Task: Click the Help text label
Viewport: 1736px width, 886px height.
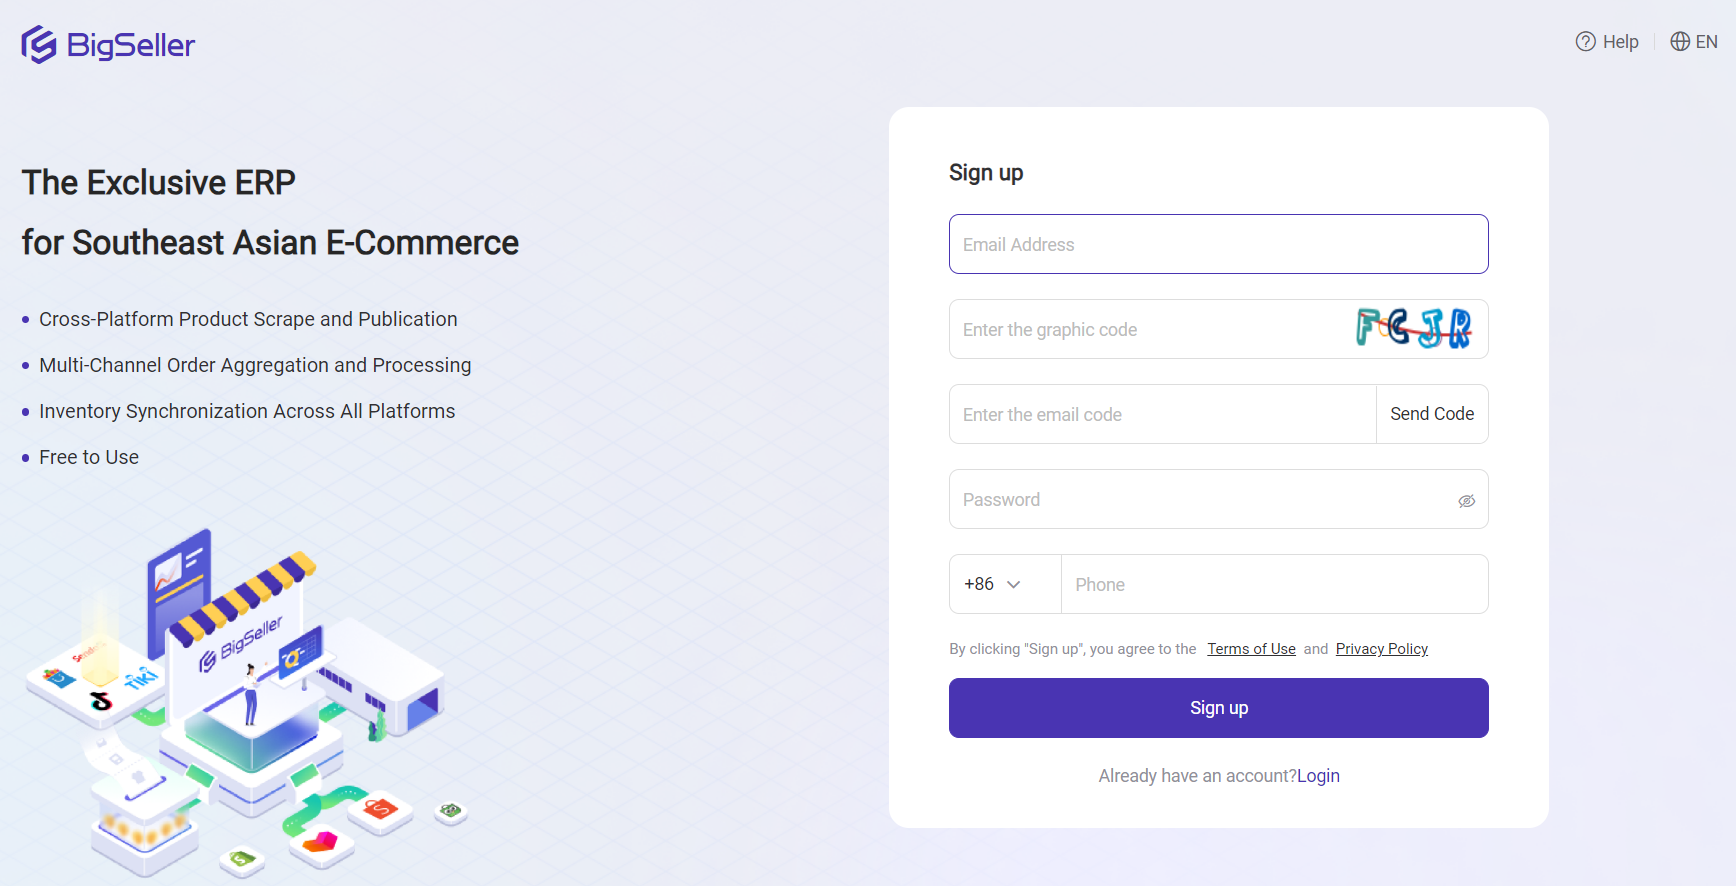Action: [x=1618, y=41]
